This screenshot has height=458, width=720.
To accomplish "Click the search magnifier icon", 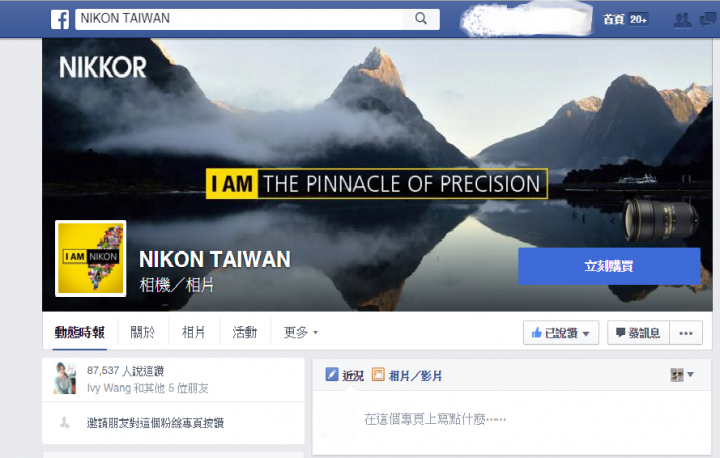I will (421, 18).
